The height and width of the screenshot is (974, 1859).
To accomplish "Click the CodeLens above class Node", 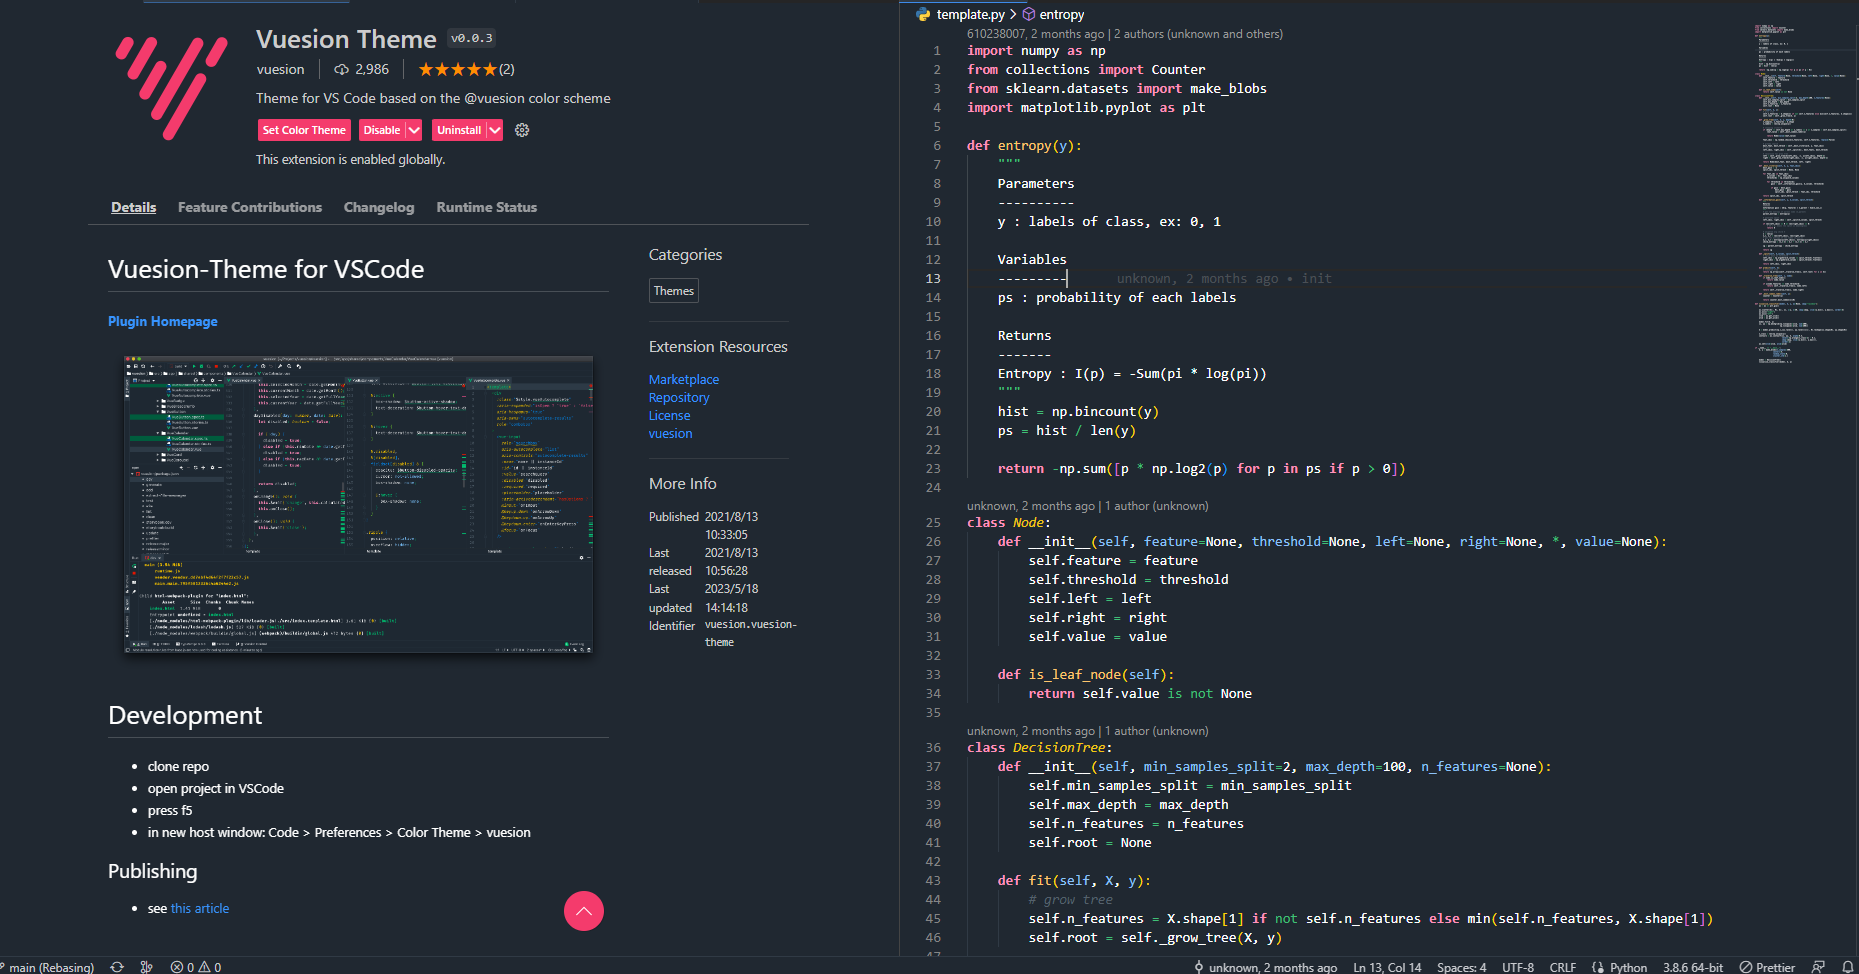I will (x=1088, y=506).
